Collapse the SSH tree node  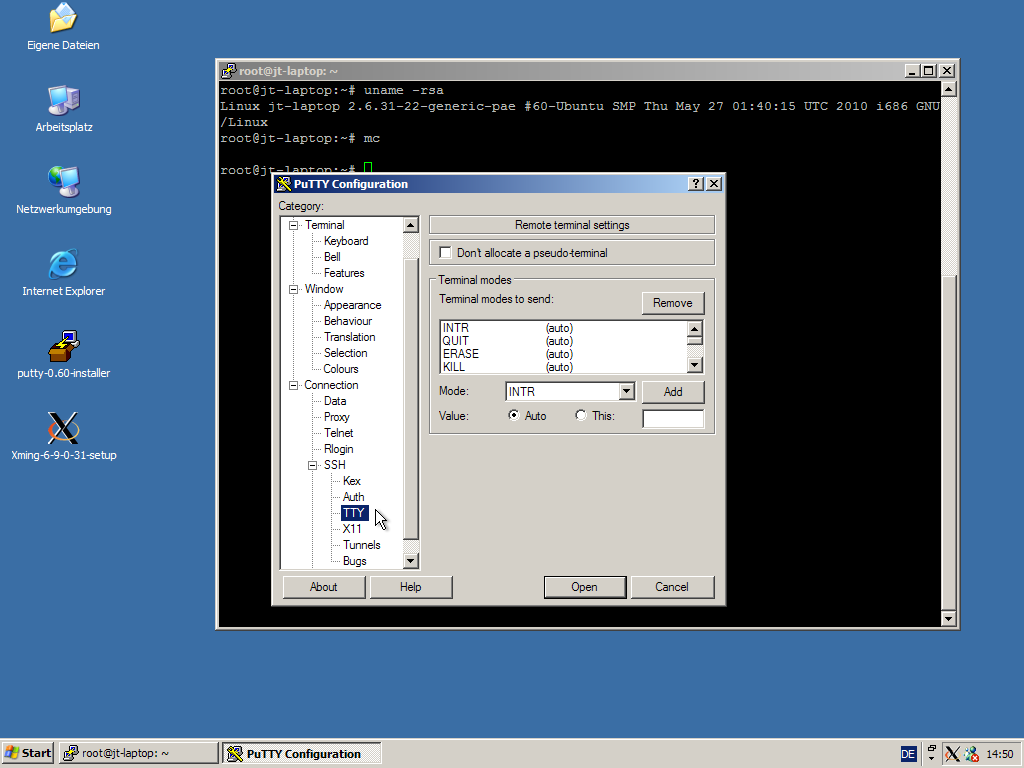pos(313,465)
